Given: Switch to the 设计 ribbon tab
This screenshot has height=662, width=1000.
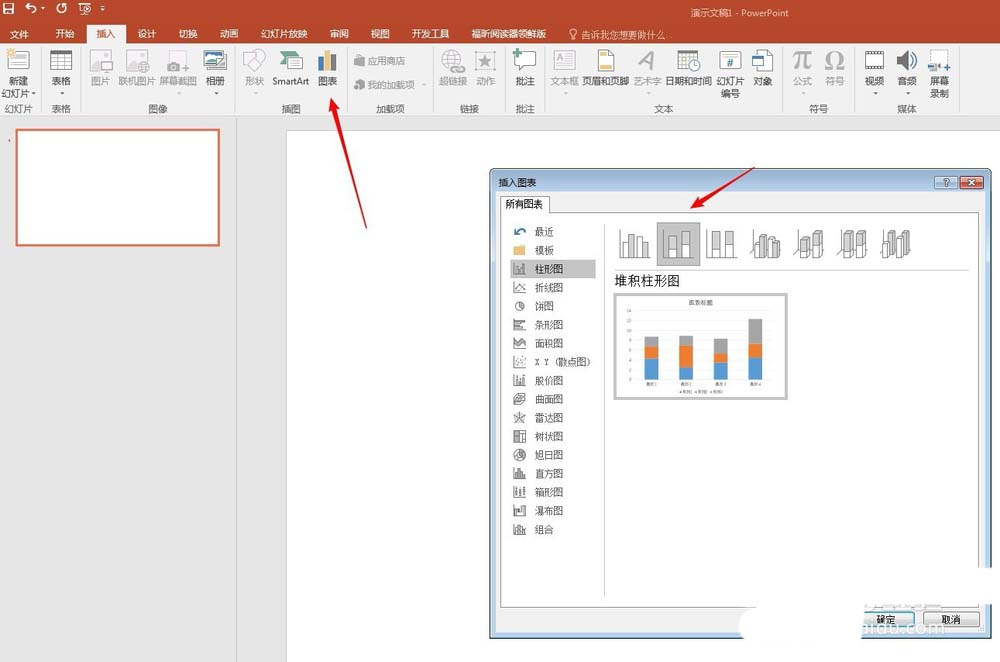Looking at the screenshot, I should (146, 34).
